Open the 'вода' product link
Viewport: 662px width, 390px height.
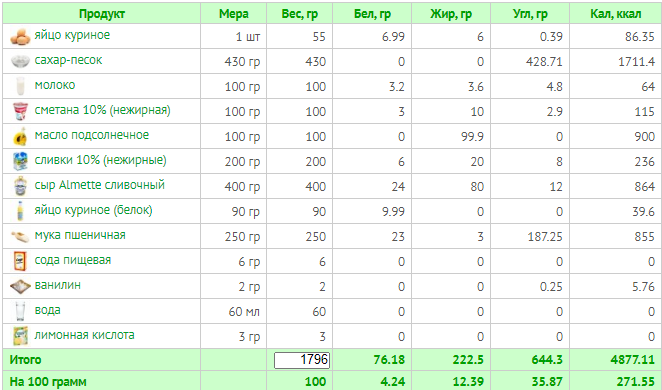(47, 310)
